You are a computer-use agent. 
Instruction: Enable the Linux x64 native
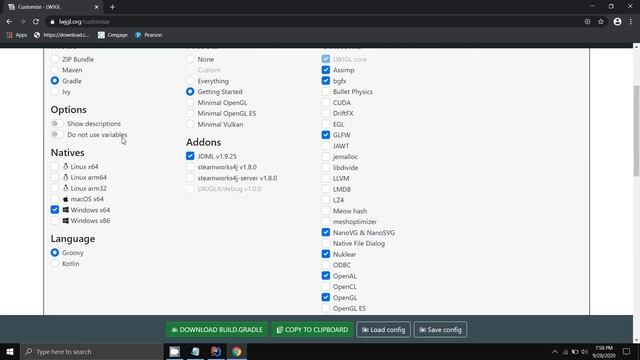[55, 167]
